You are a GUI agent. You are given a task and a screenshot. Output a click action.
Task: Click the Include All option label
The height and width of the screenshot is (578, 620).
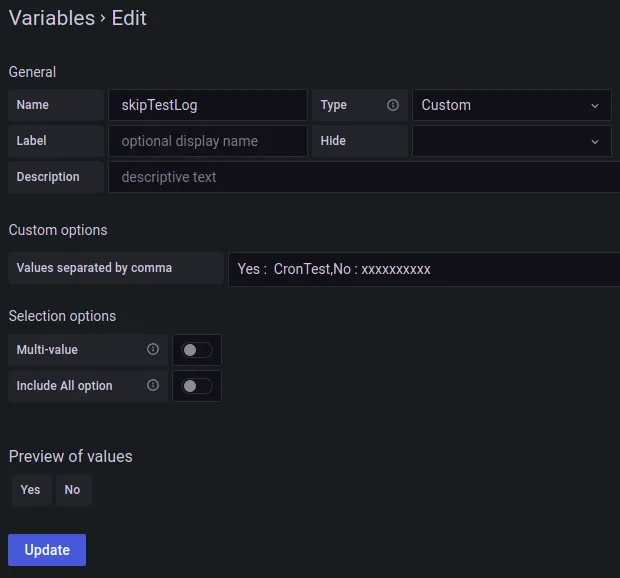[x=64, y=386]
